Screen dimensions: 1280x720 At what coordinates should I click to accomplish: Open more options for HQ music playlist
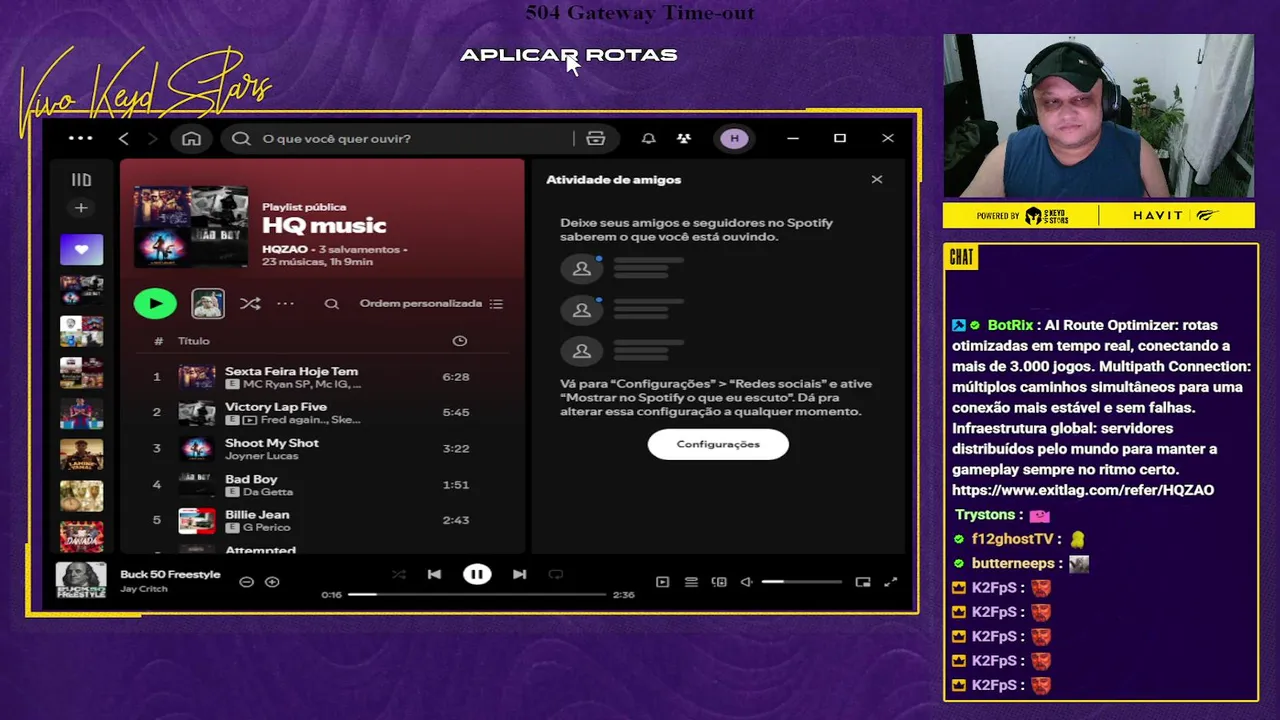pyautogui.click(x=286, y=303)
